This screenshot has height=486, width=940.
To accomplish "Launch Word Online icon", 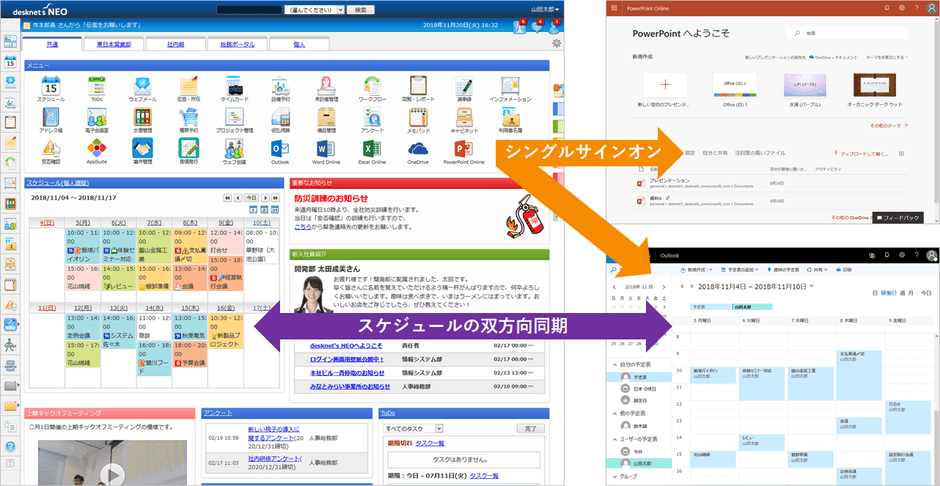I will pyautogui.click(x=326, y=146).
